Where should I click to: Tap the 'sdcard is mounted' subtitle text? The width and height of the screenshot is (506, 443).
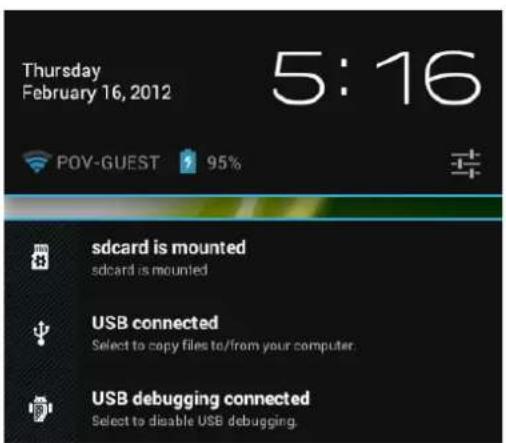(150, 270)
